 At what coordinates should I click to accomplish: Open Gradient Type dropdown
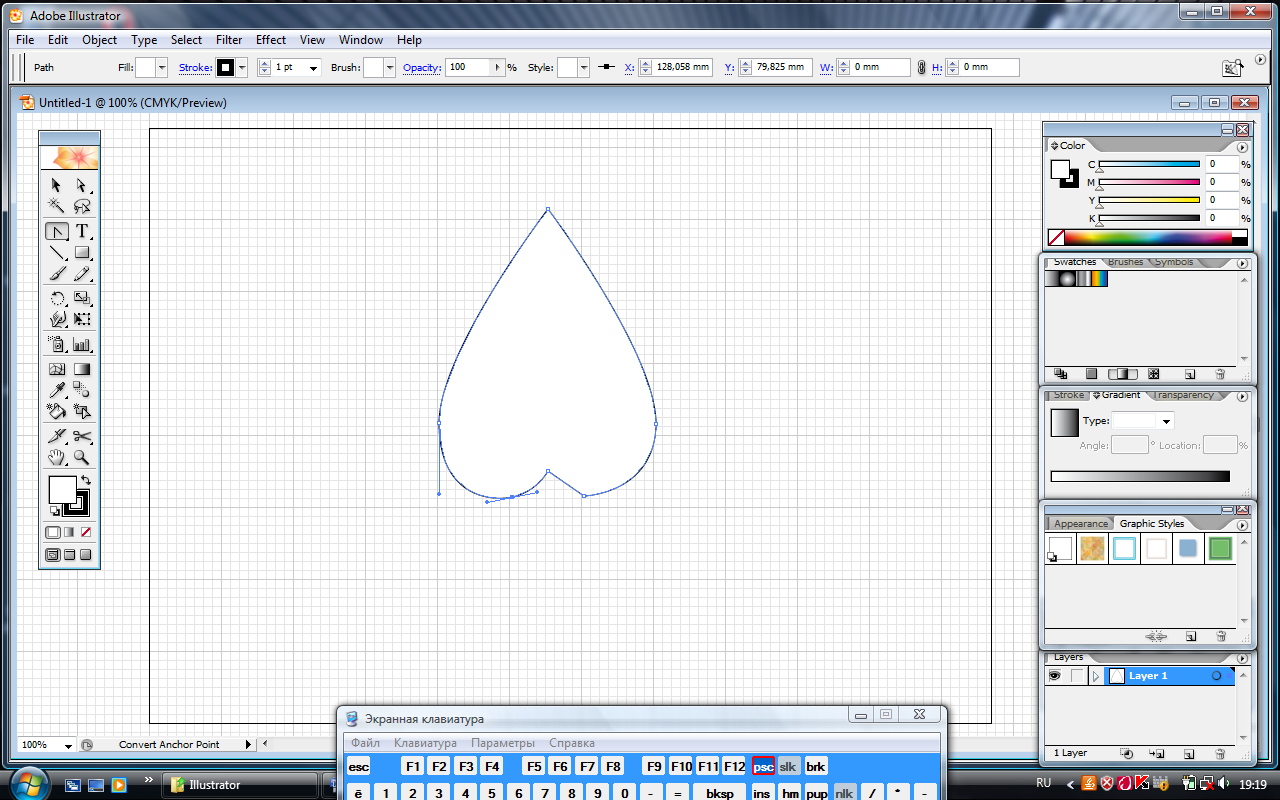click(x=1166, y=421)
